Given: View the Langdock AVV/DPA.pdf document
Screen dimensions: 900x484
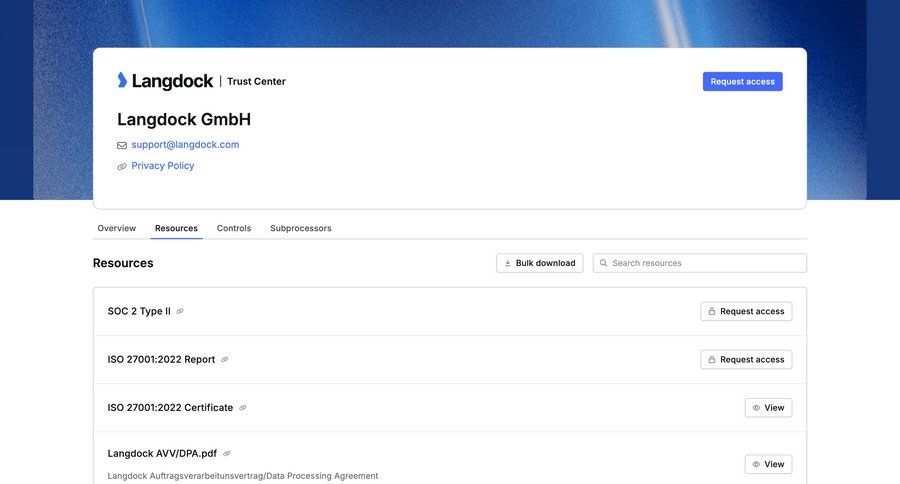Looking at the screenshot, I should 769,464.
